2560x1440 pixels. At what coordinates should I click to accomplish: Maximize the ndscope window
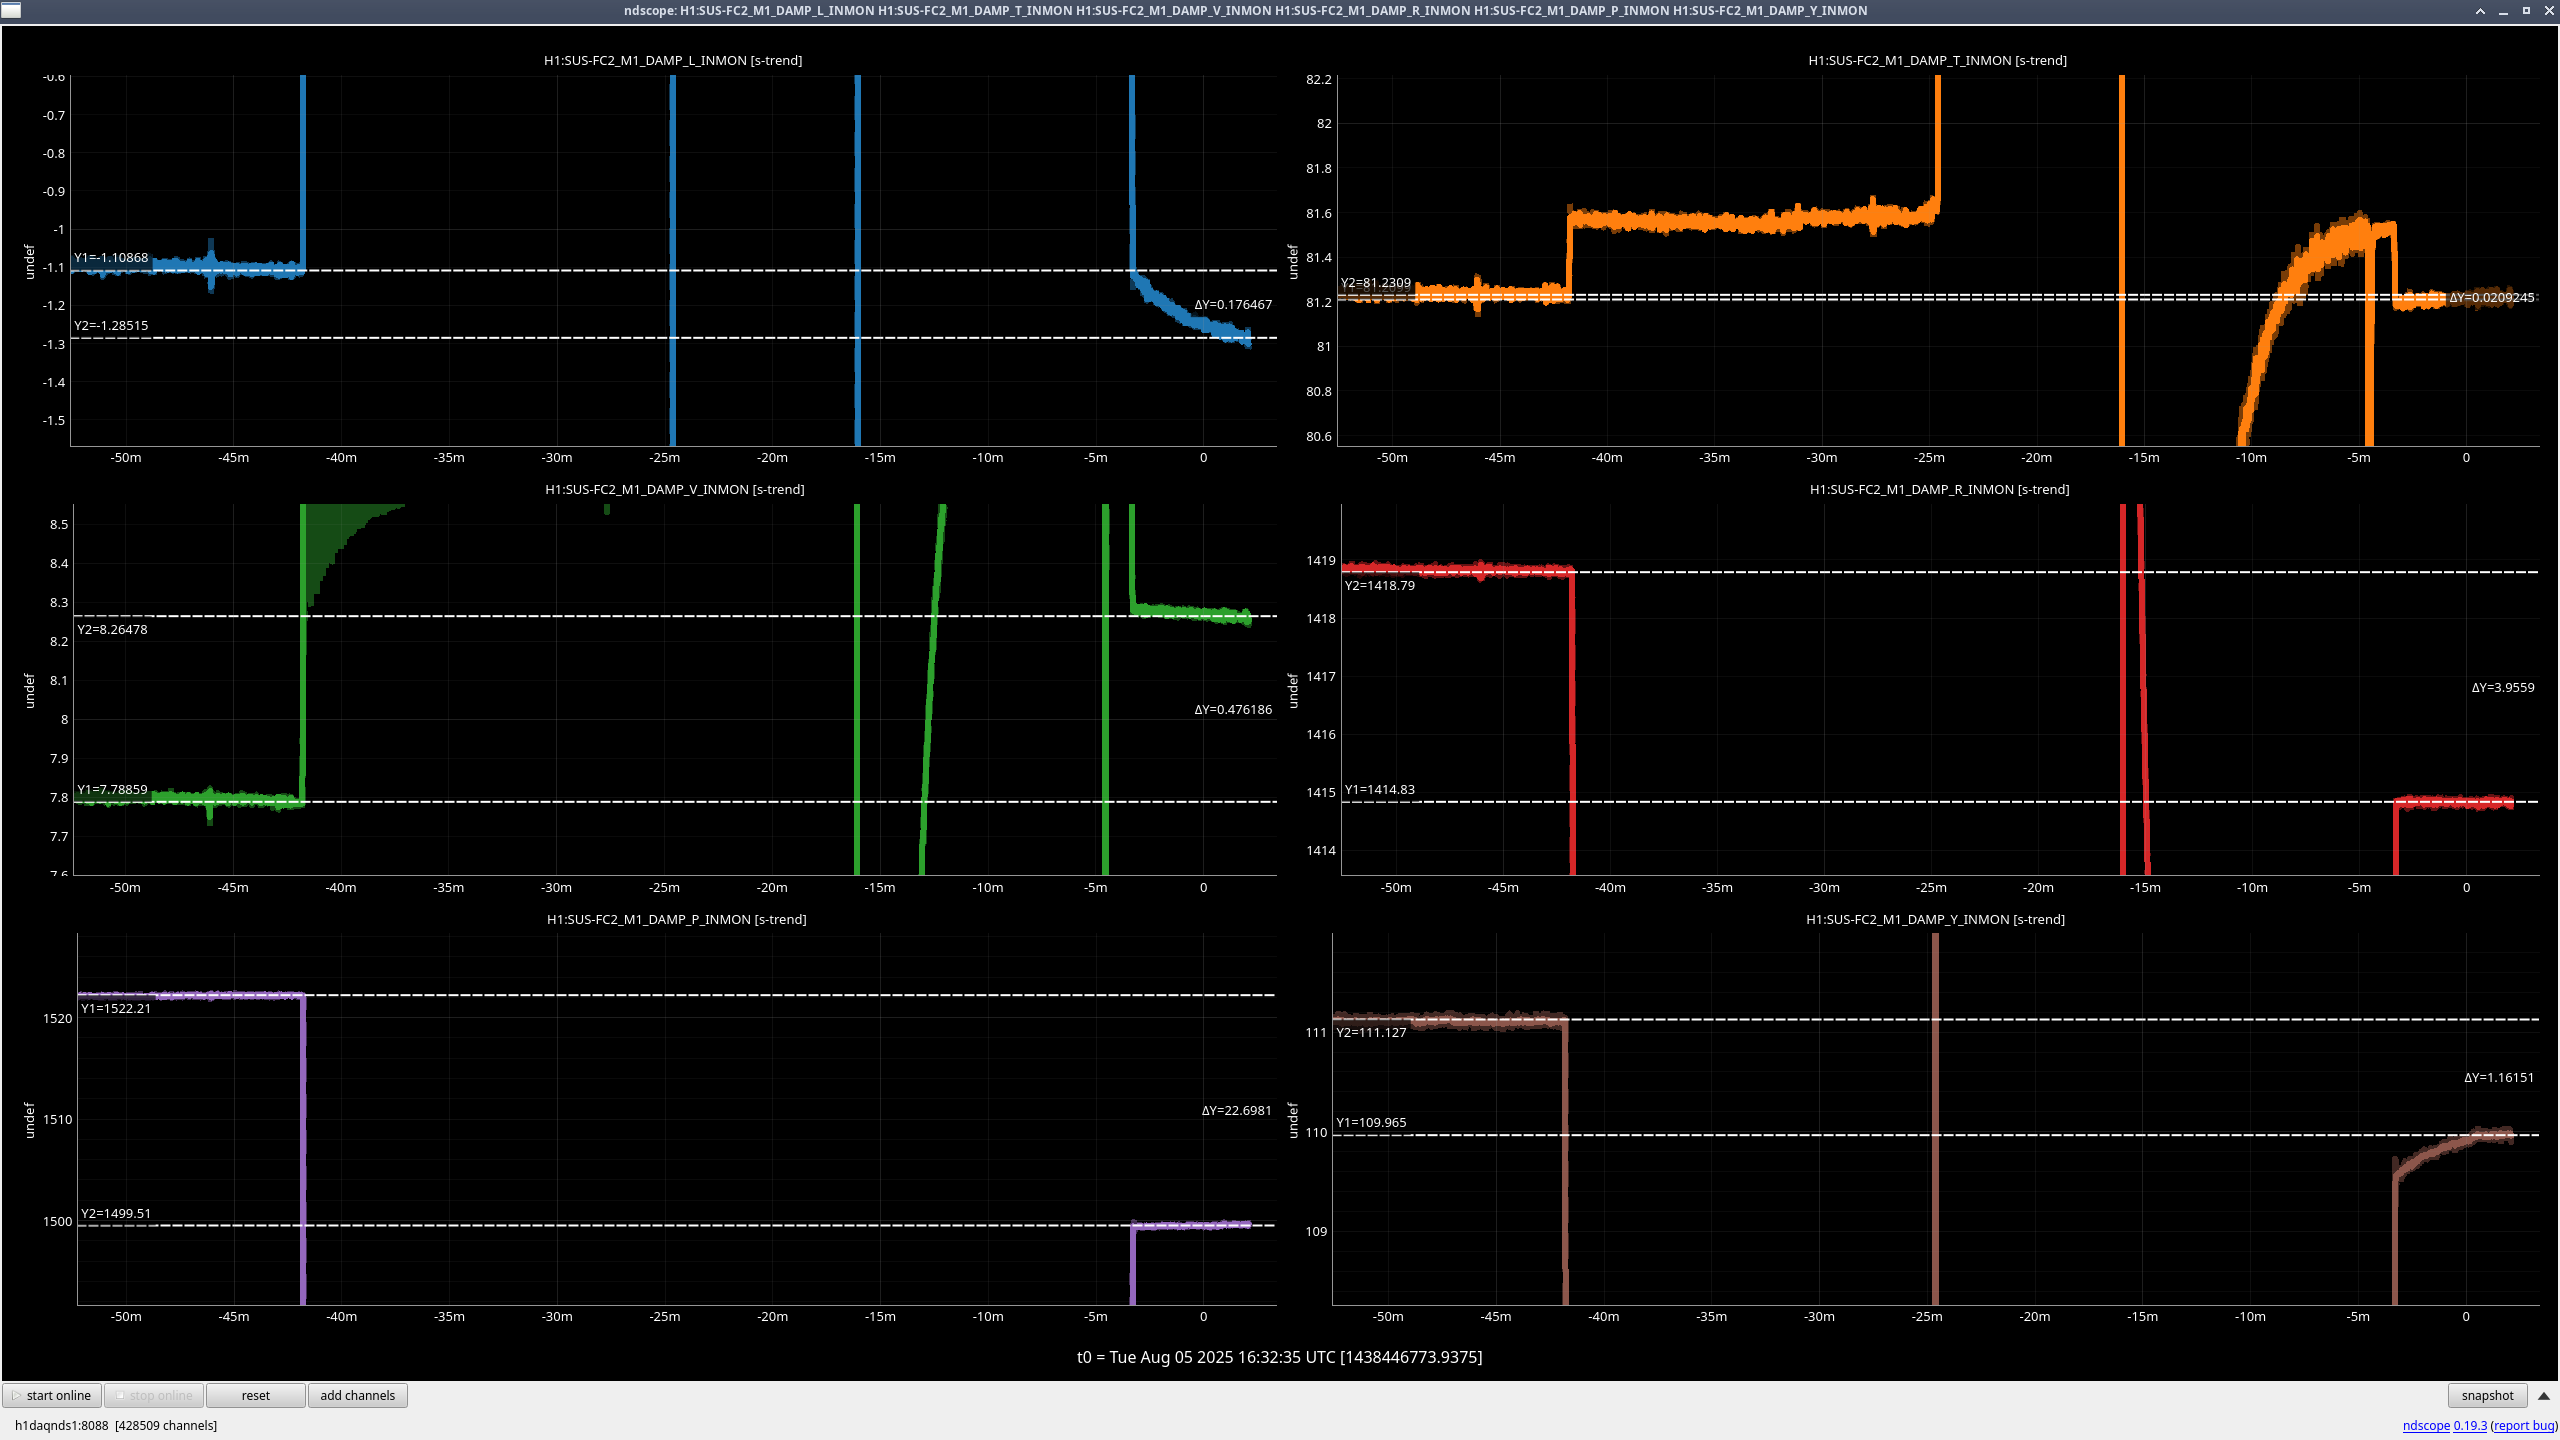point(2526,11)
